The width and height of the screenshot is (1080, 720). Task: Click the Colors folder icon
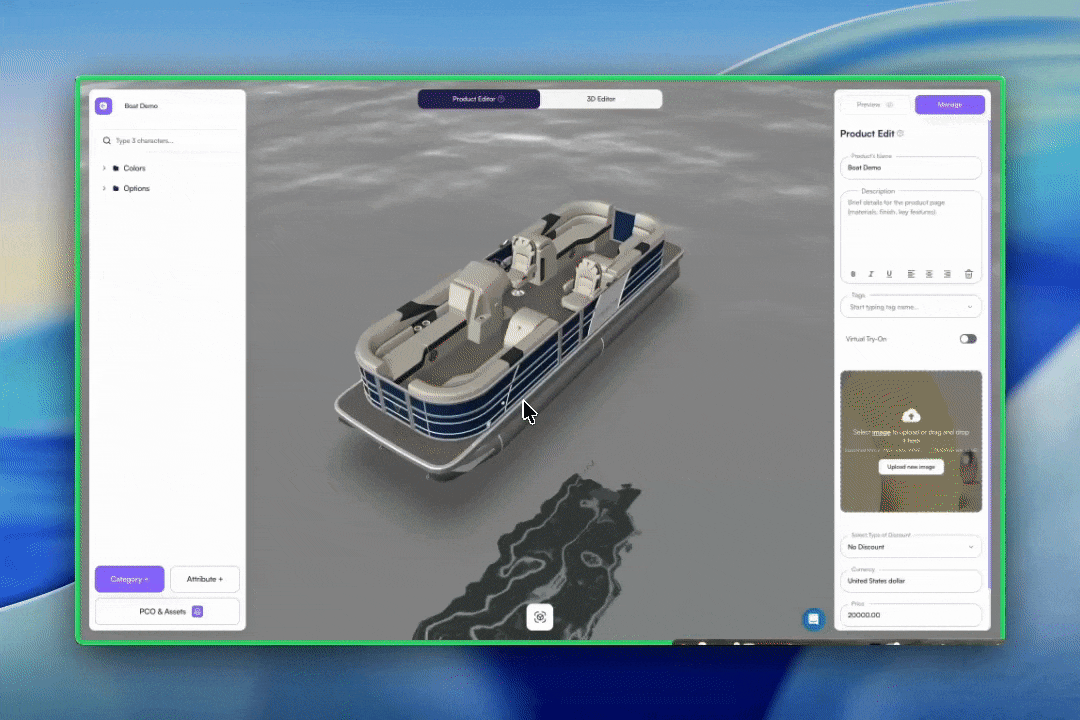click(116, 168)
